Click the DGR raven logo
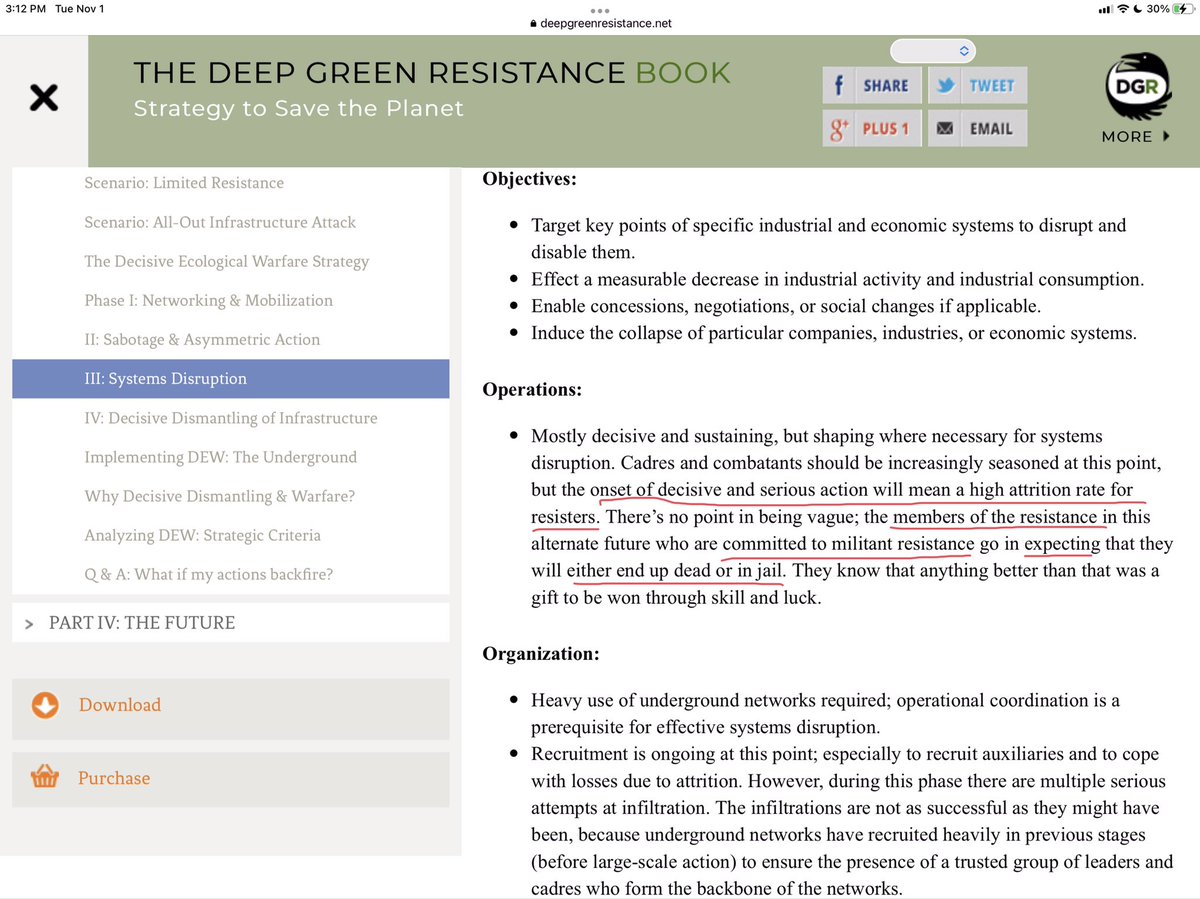 [1135, 85]
